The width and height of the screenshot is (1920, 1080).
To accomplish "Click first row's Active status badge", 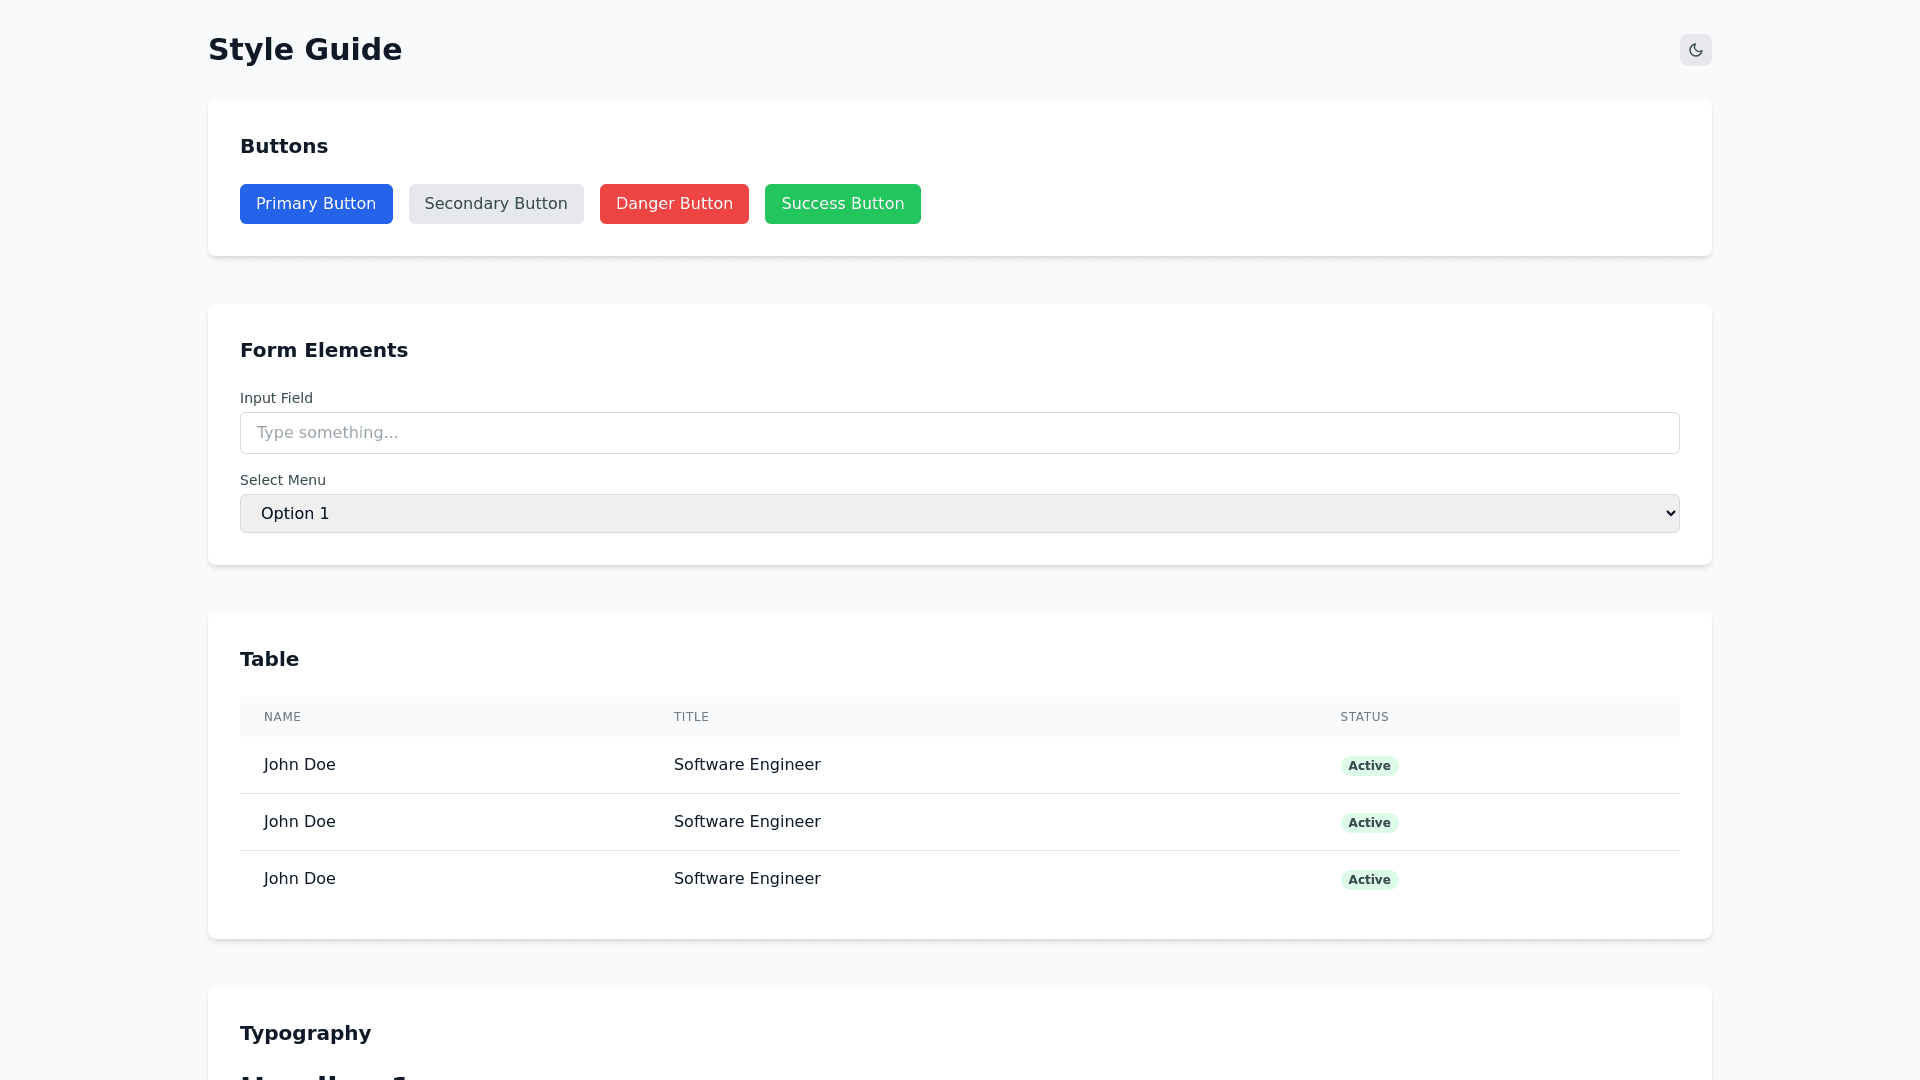I will click(x=1369, y=766).
